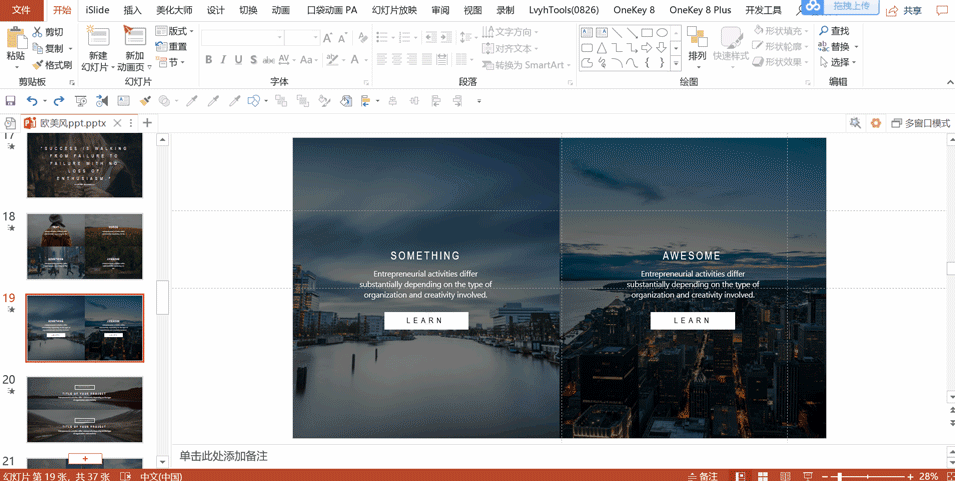
Task: Open the File (文件) tab
Action: click(21, 10)
